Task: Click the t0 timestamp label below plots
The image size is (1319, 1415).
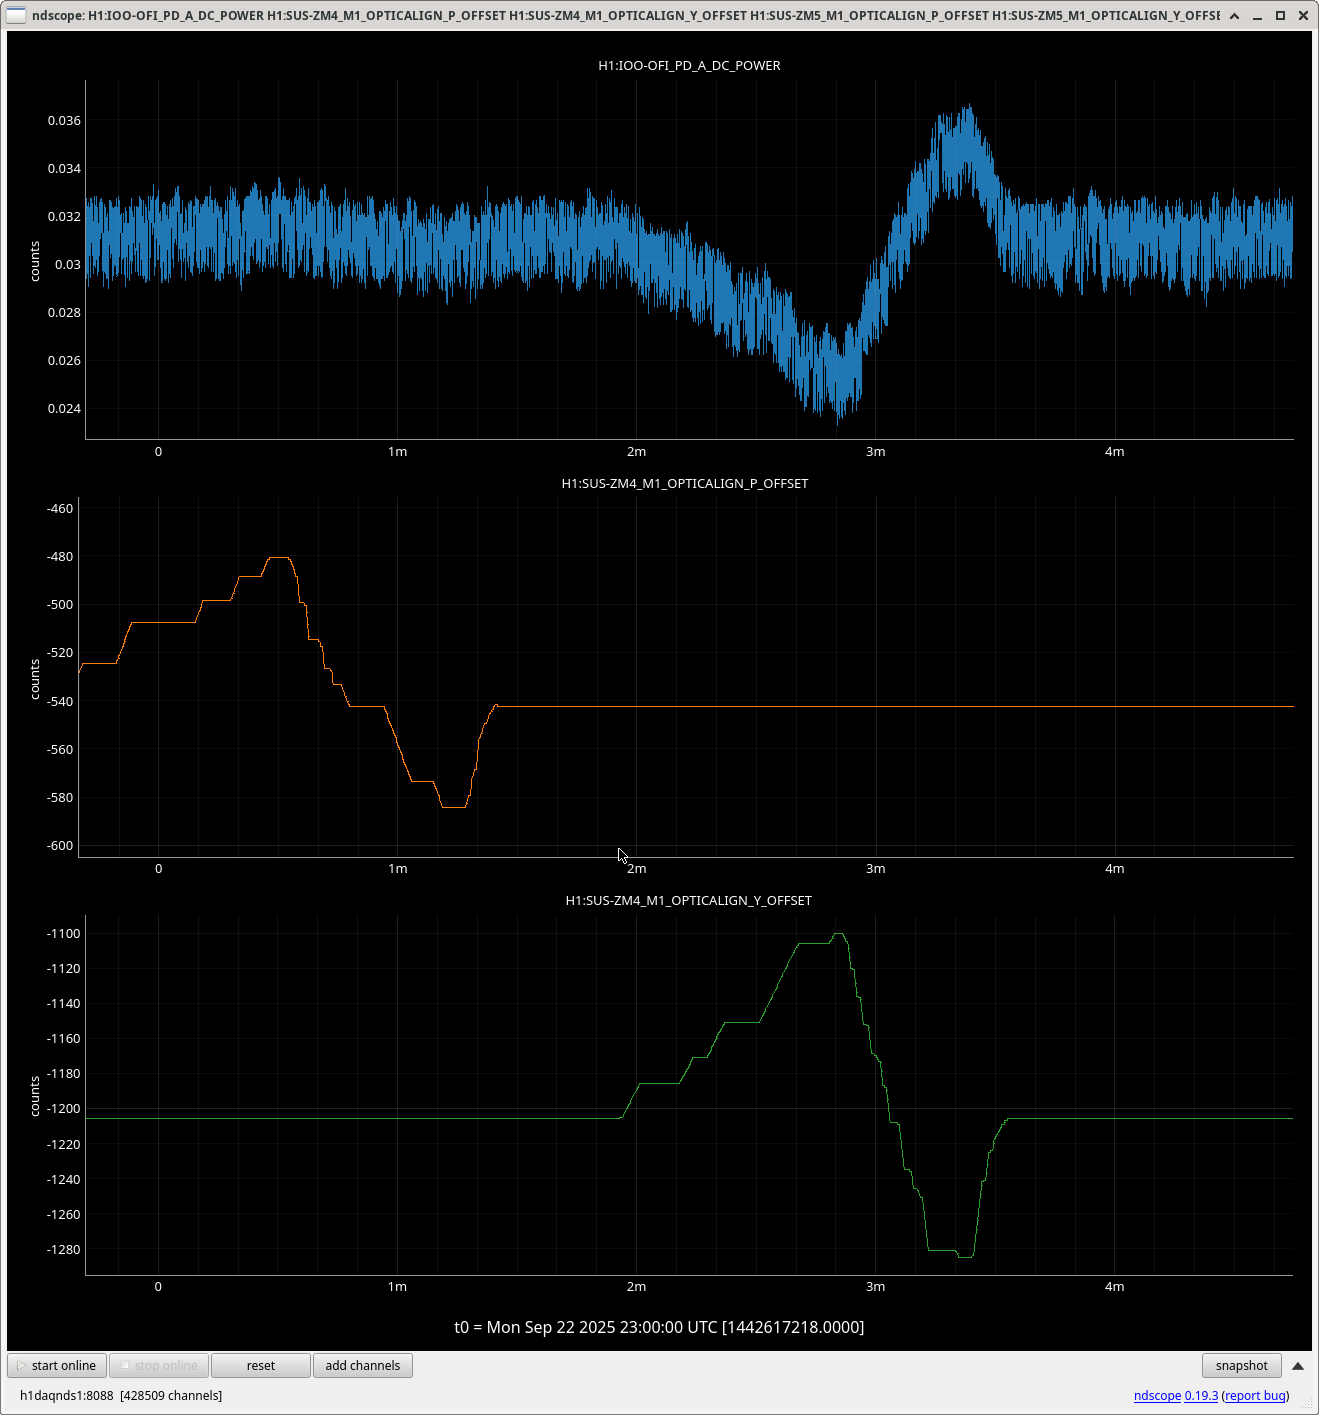Action: coord(659,1328)
